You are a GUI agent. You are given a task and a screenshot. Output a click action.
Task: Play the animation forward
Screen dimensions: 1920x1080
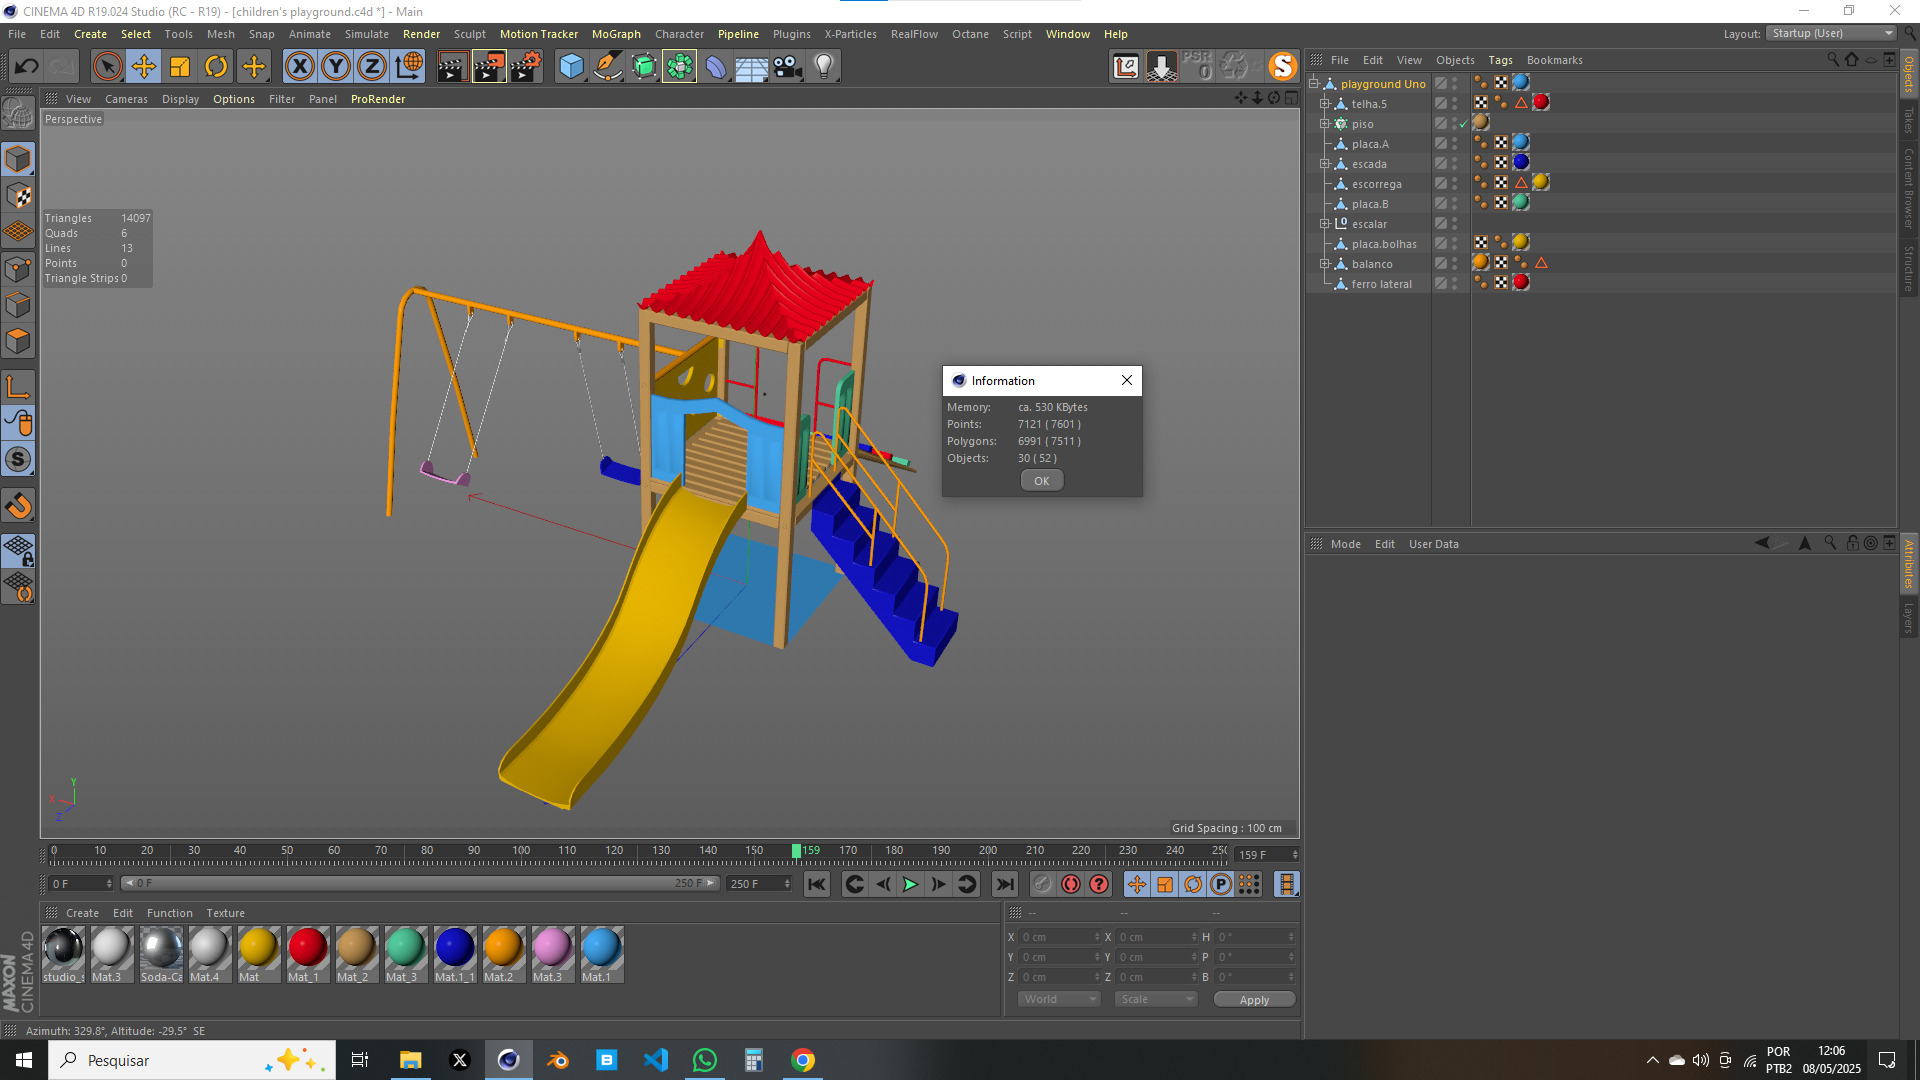[910, 884]
